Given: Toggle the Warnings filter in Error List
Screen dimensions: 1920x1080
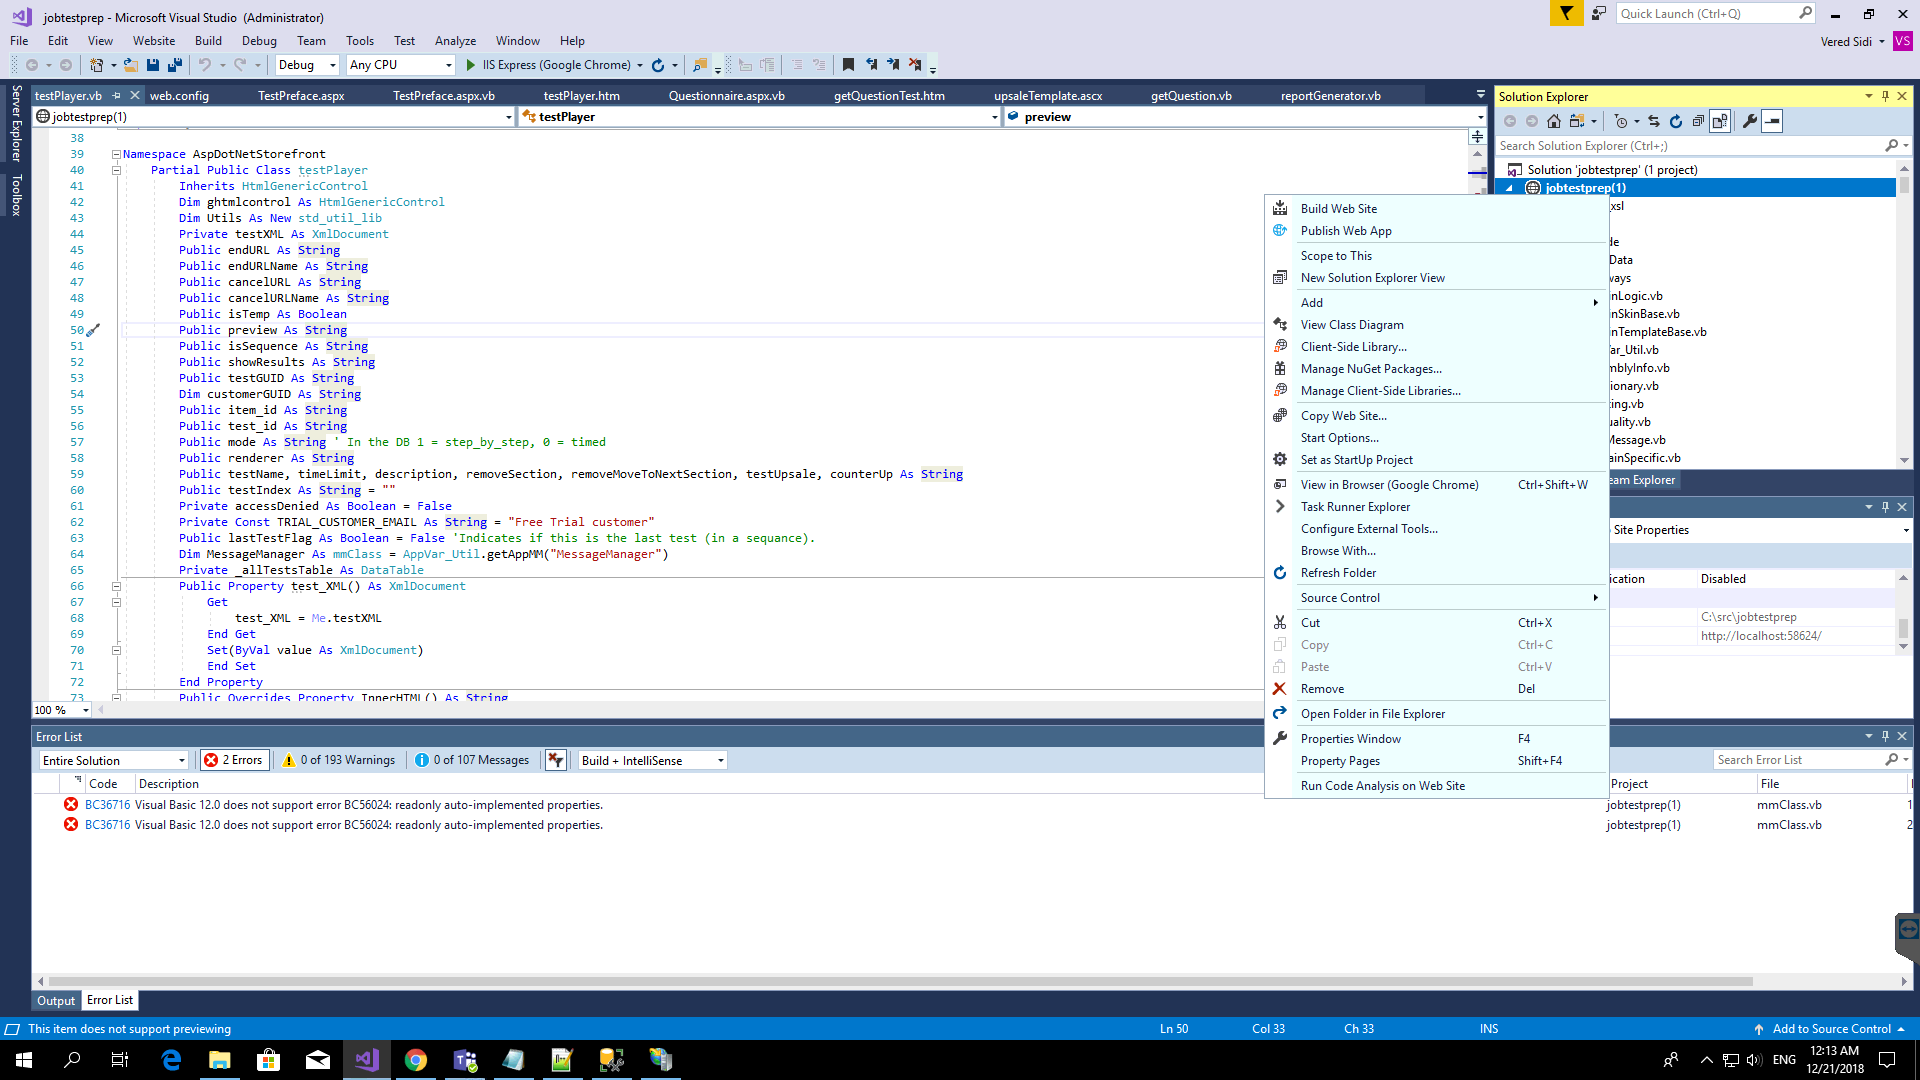Looking at the screenshot, I should tap(338, 760).
